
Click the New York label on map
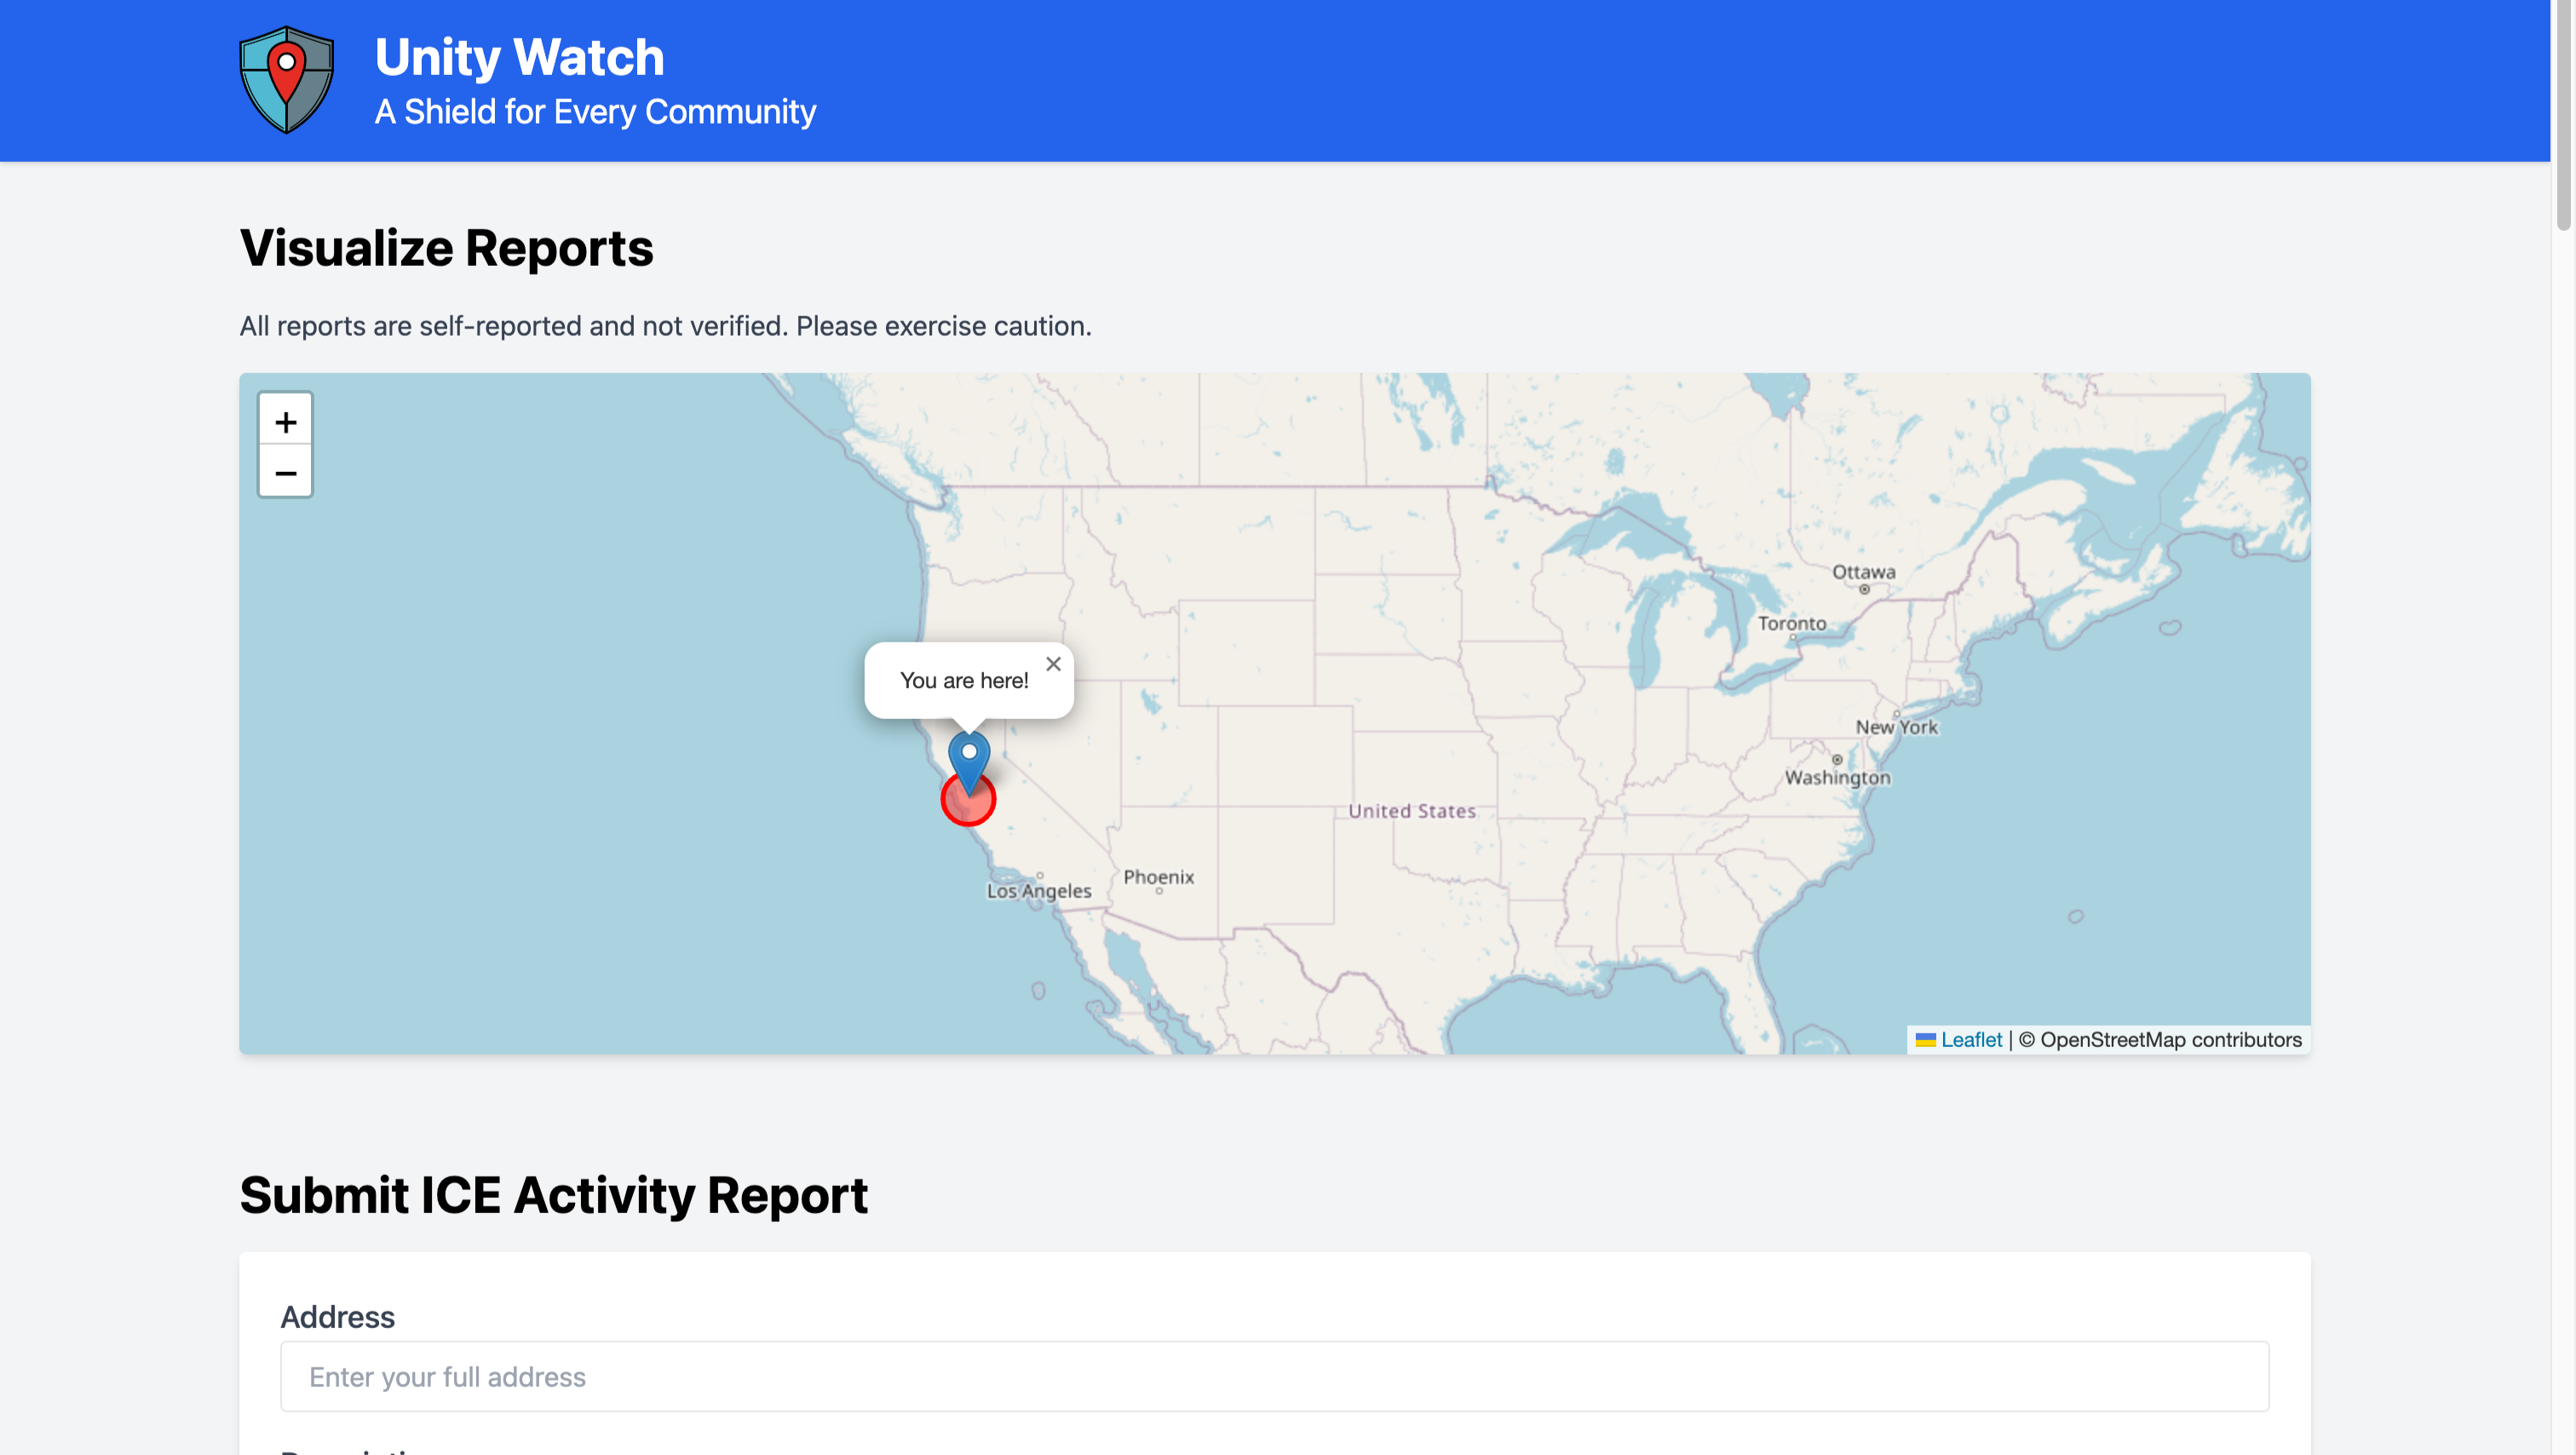1896,727
